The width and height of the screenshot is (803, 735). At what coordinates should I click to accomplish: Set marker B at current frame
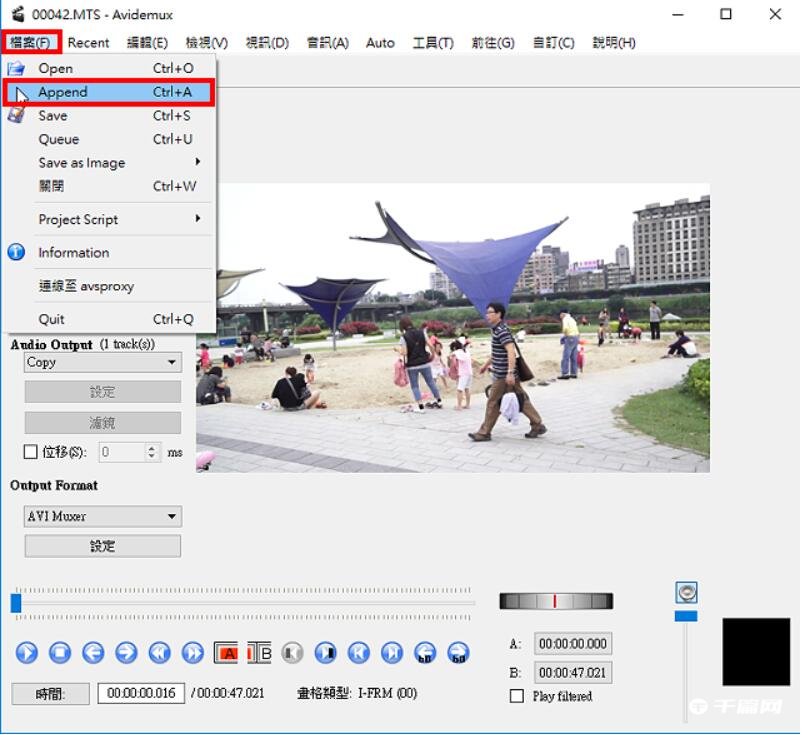[x=261, y=652]
